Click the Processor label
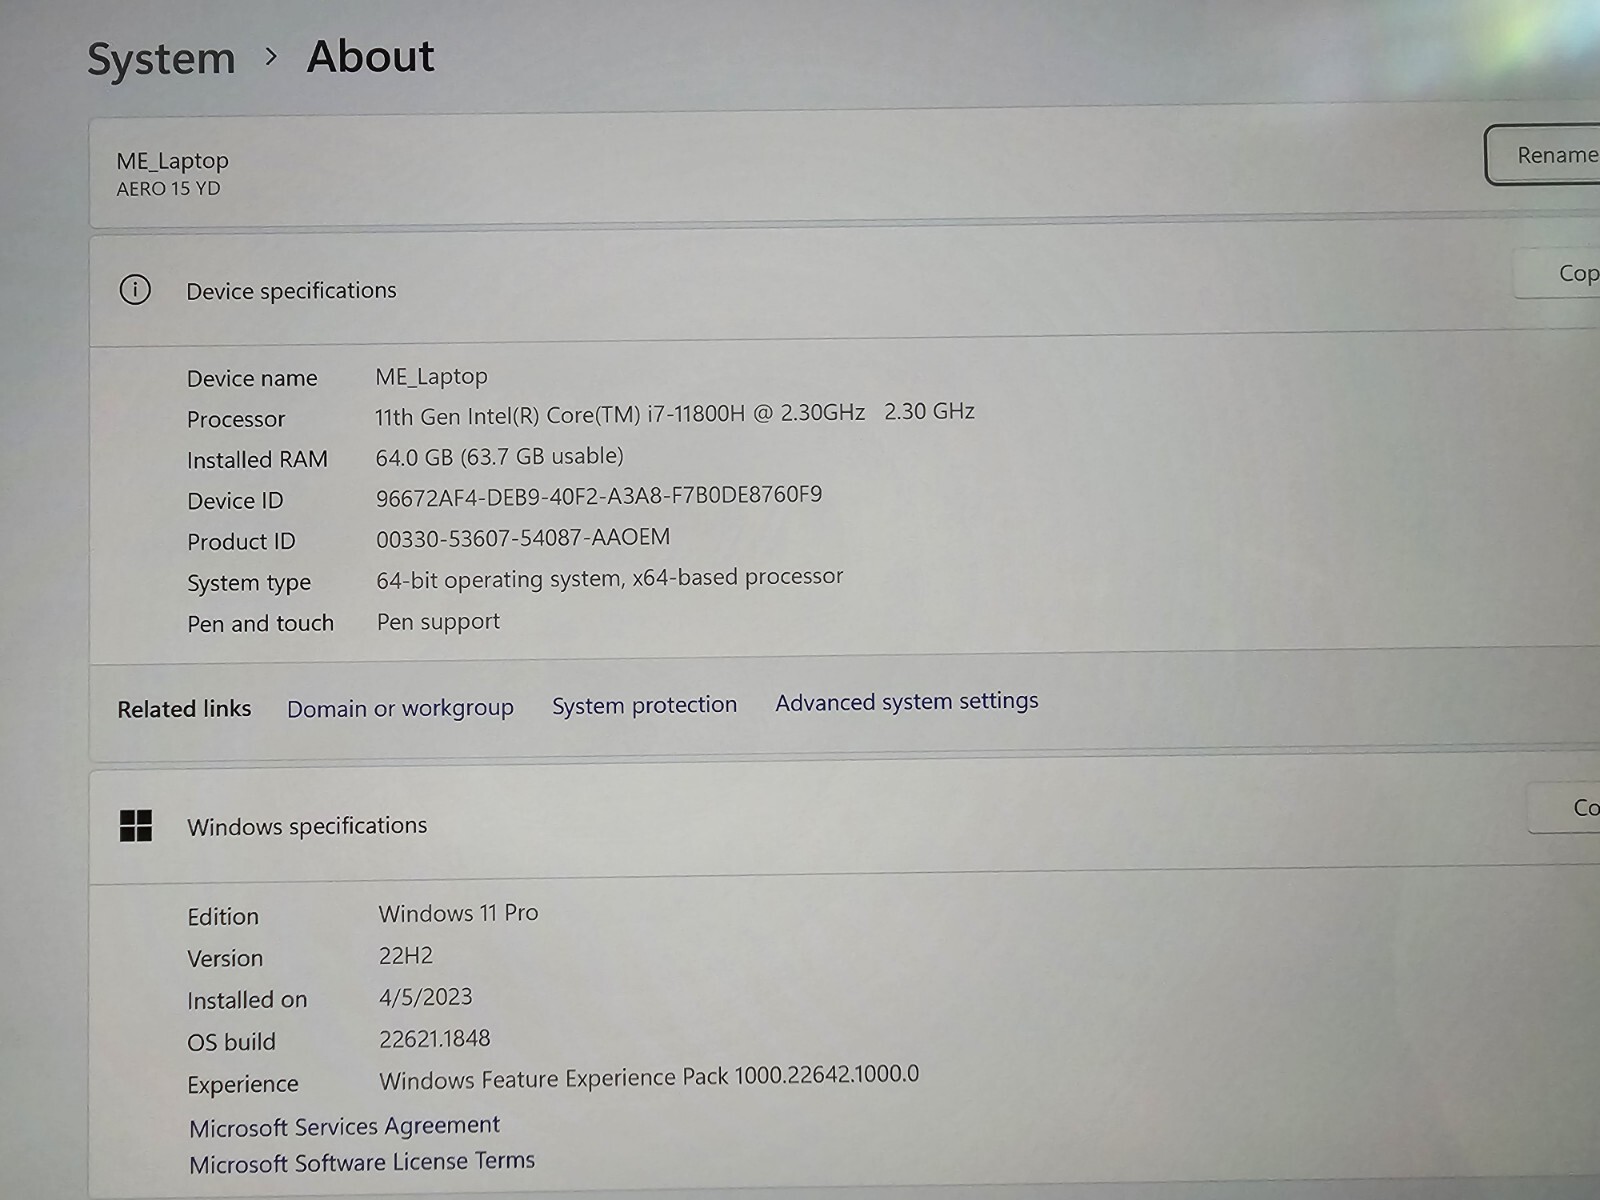This screenshot has height=1200, width=1600. (x=236, y=419)
